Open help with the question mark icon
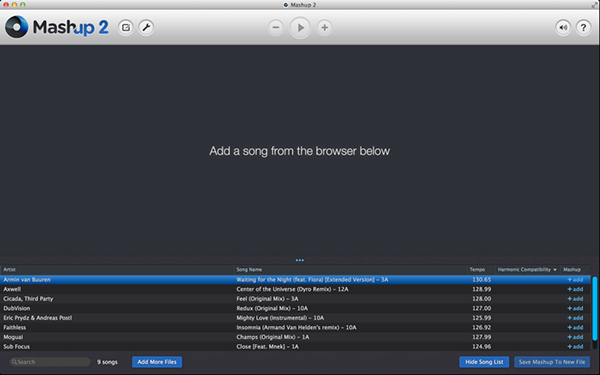The height and width of the screenshot is (375, 600). (x=583, y=28)
